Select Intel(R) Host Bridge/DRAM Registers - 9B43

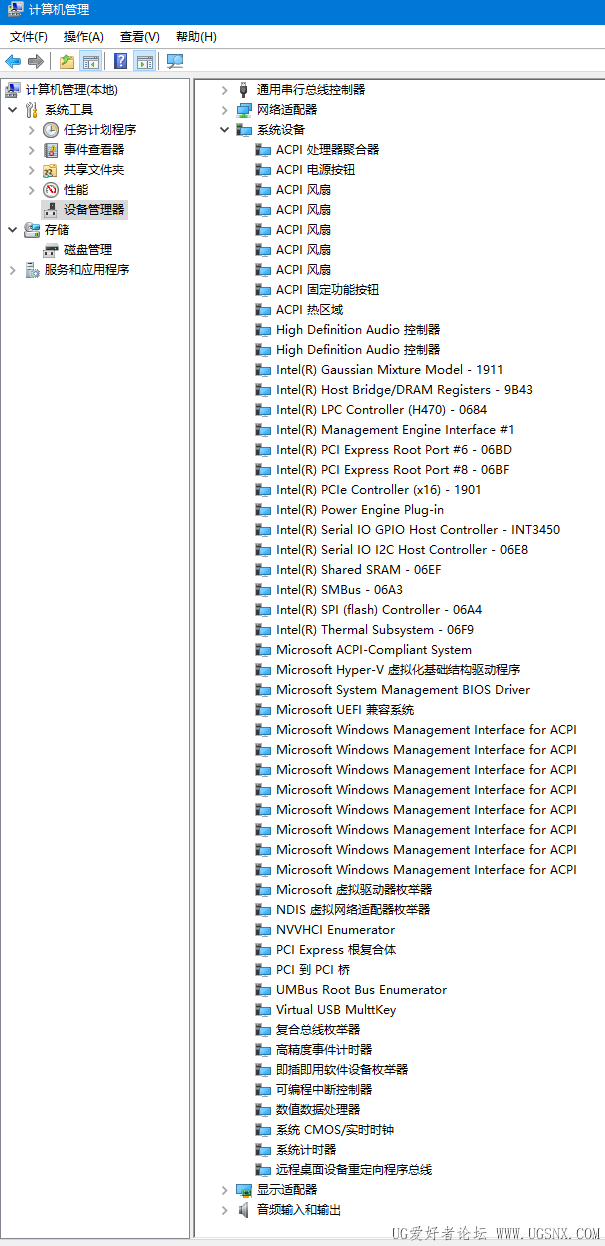(404, 390)
